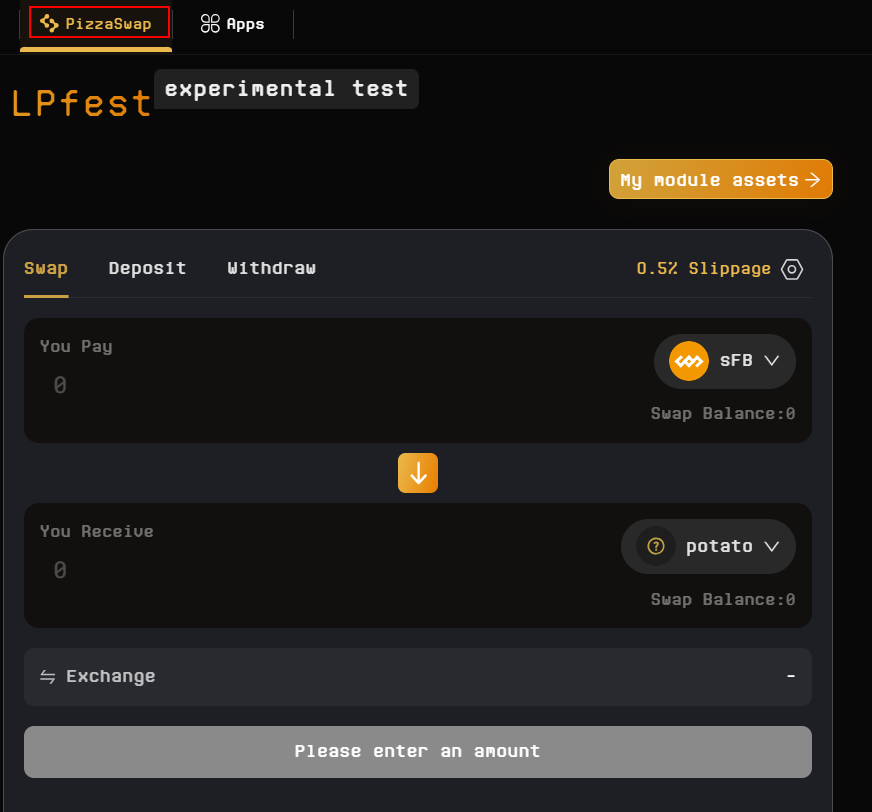Viewport: 872px width, 812px height.
Task: Expand the sFB token dropdown chevron
Action: (x=771, y=361)
